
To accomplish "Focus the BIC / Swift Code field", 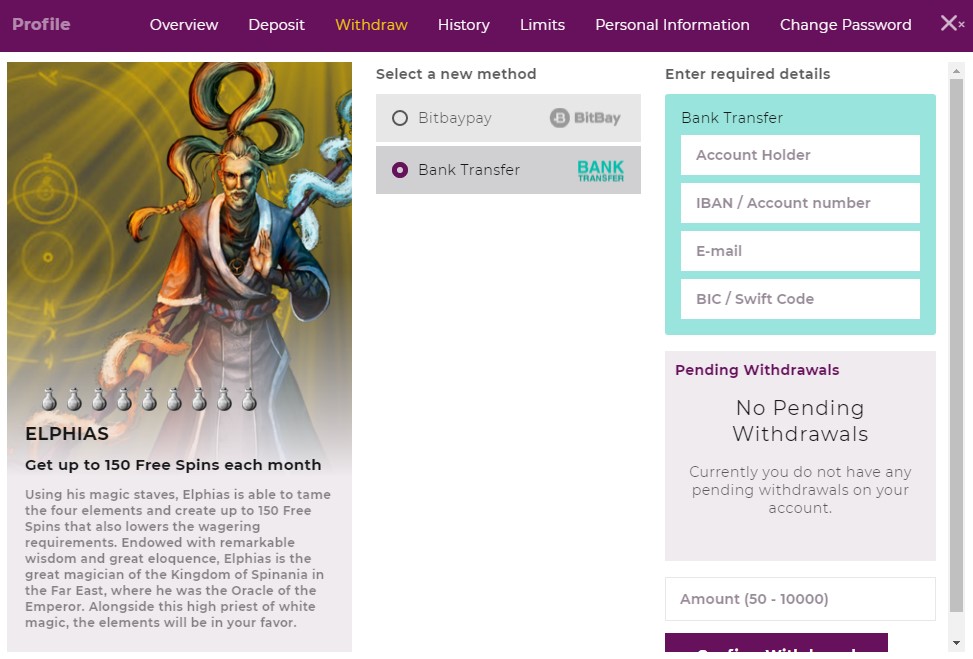I will point(800,299).
